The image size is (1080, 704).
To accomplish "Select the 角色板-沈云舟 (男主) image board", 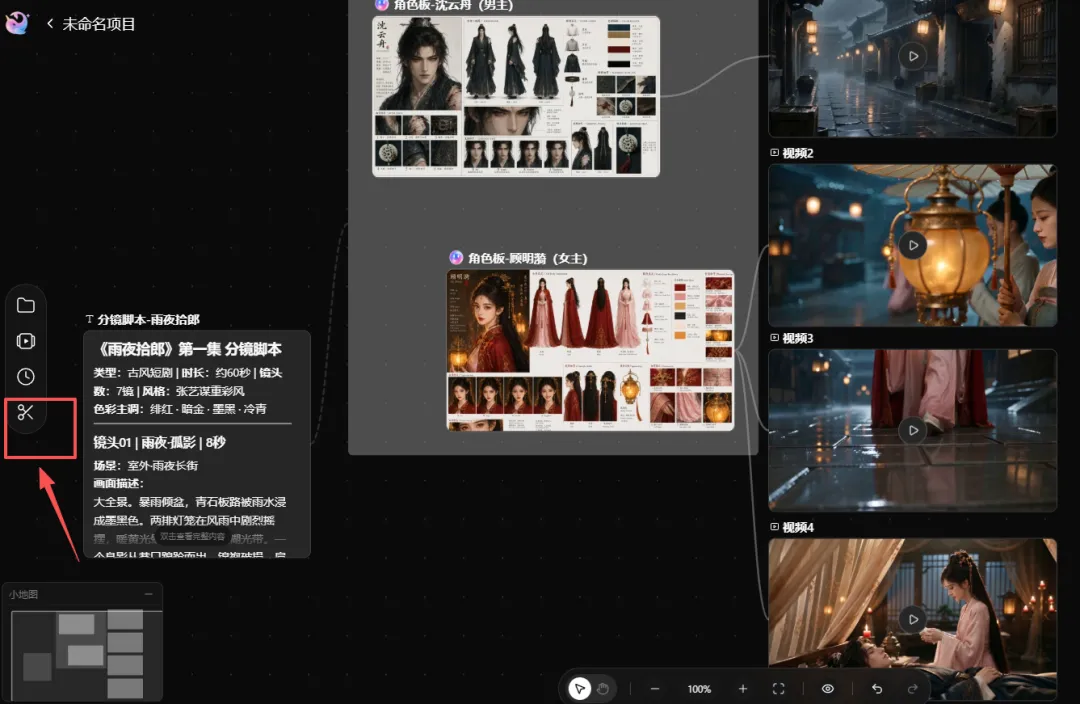I will click(516, 96).
